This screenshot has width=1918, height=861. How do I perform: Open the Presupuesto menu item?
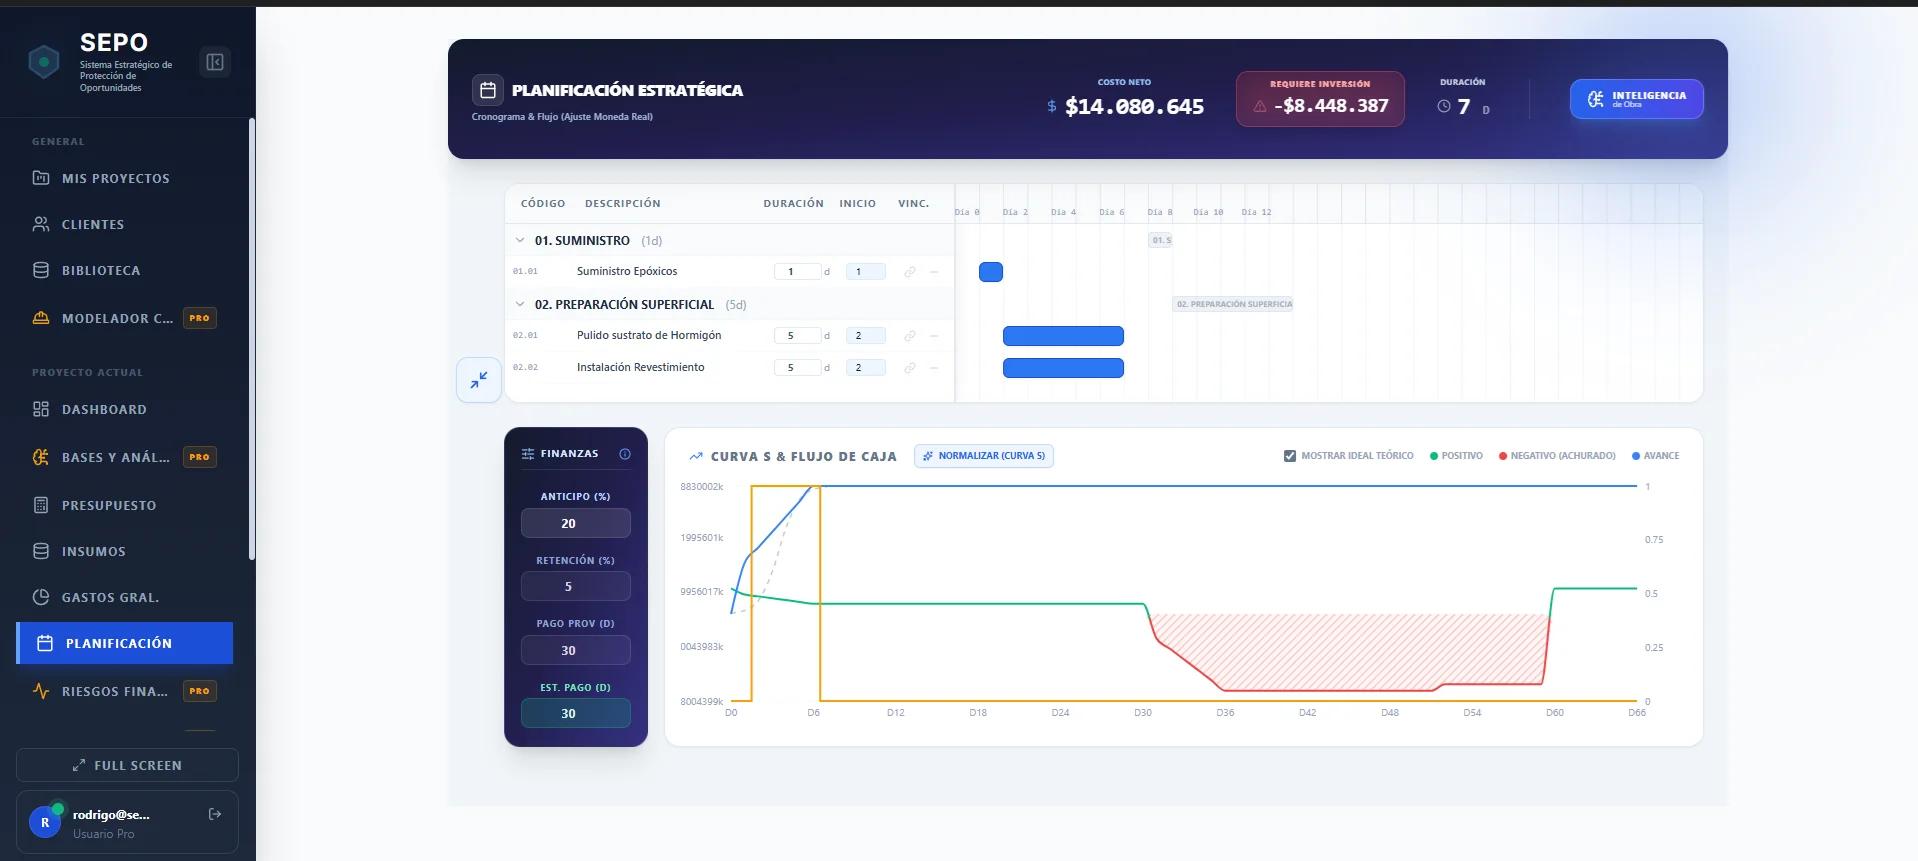pyautogui.click(x=109, y=506)
